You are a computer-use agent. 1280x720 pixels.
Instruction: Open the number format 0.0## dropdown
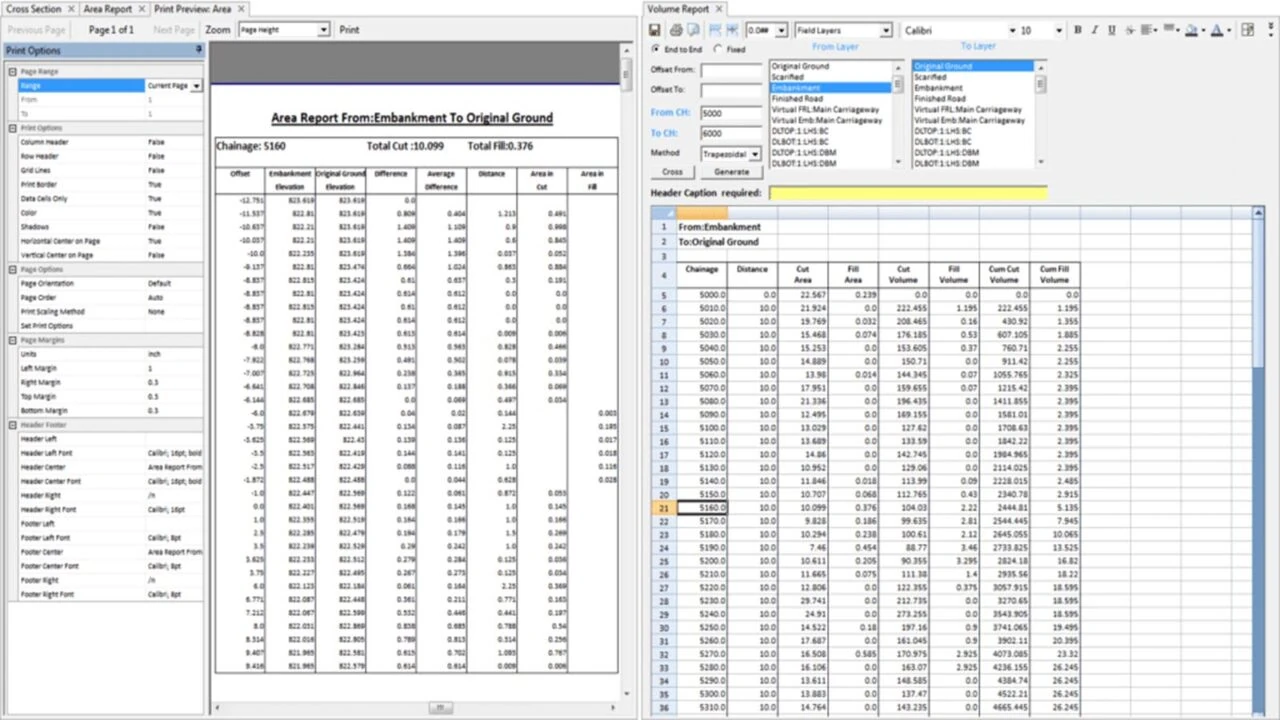tap(782, 30)
